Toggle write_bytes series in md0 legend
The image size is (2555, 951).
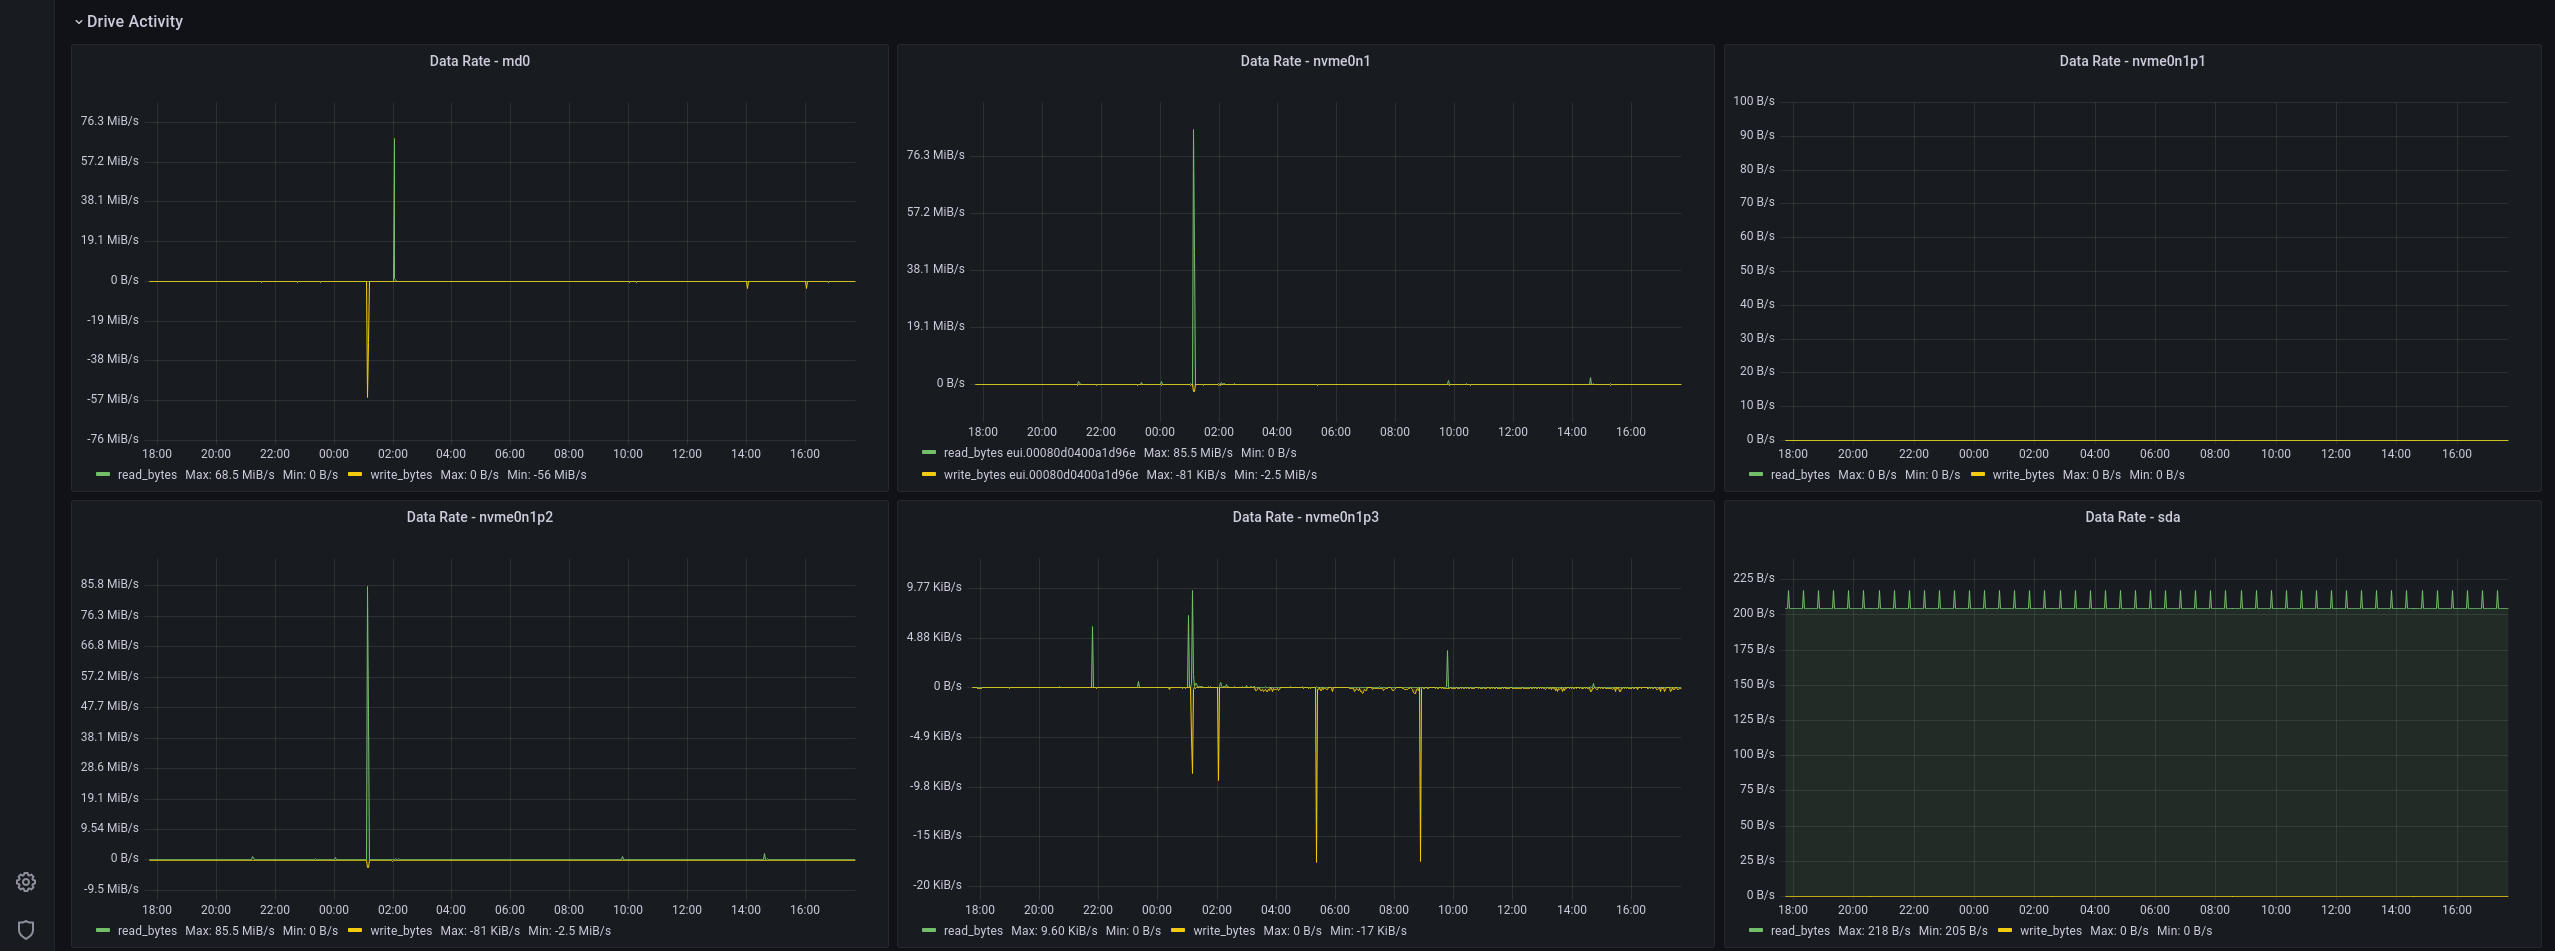(401, 475)
